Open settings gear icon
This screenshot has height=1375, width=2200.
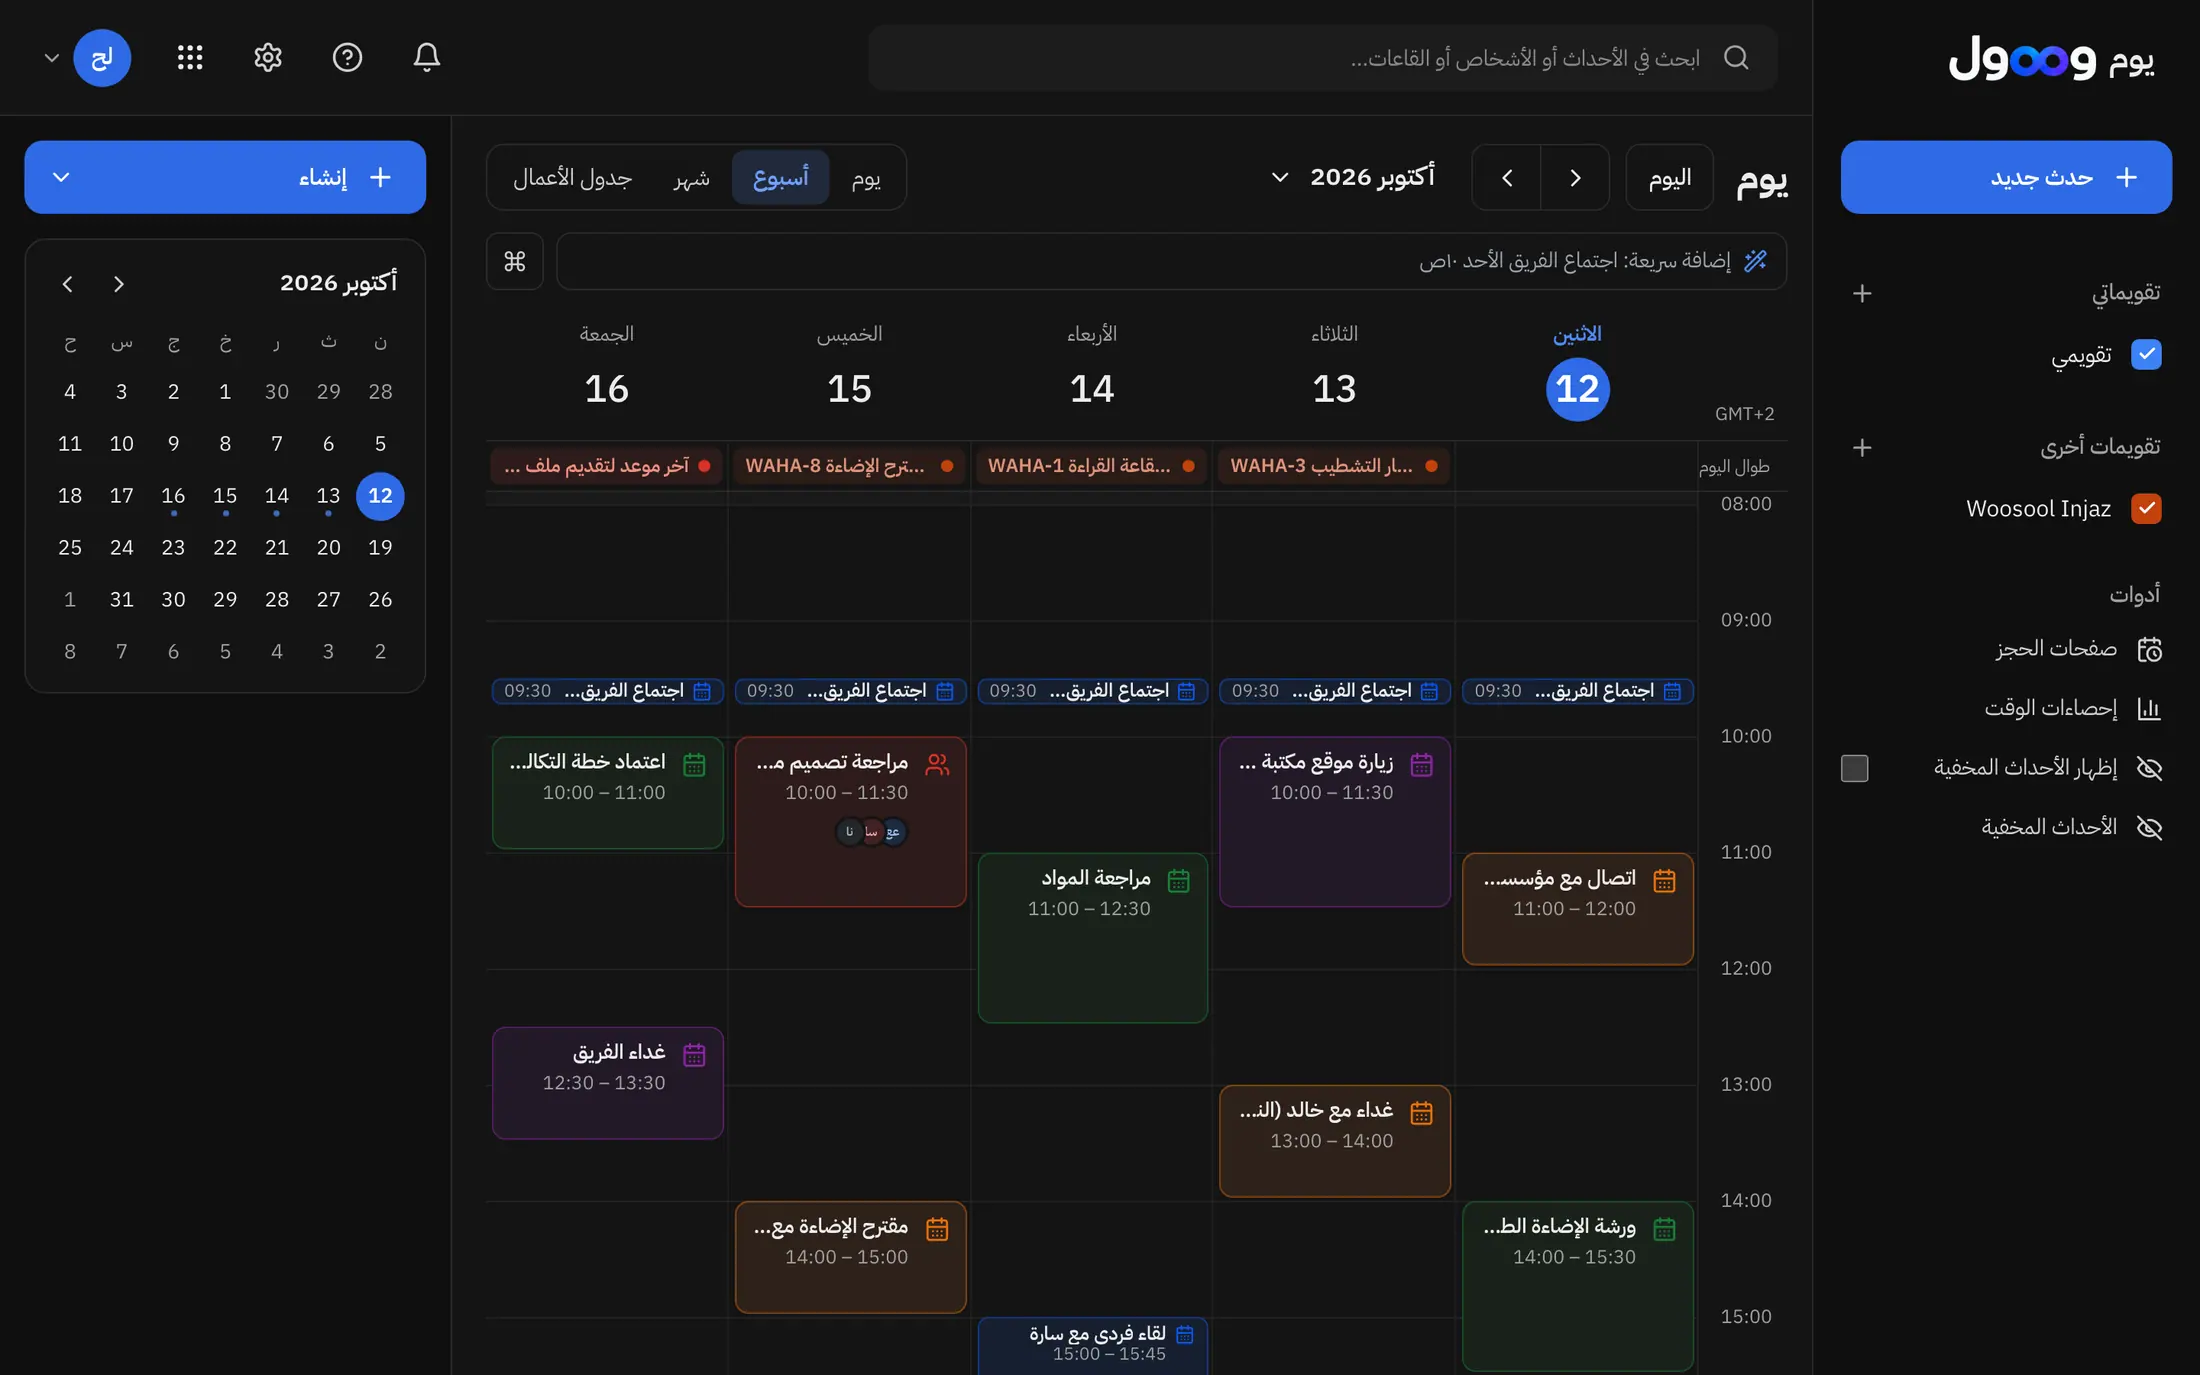[268, 57]
